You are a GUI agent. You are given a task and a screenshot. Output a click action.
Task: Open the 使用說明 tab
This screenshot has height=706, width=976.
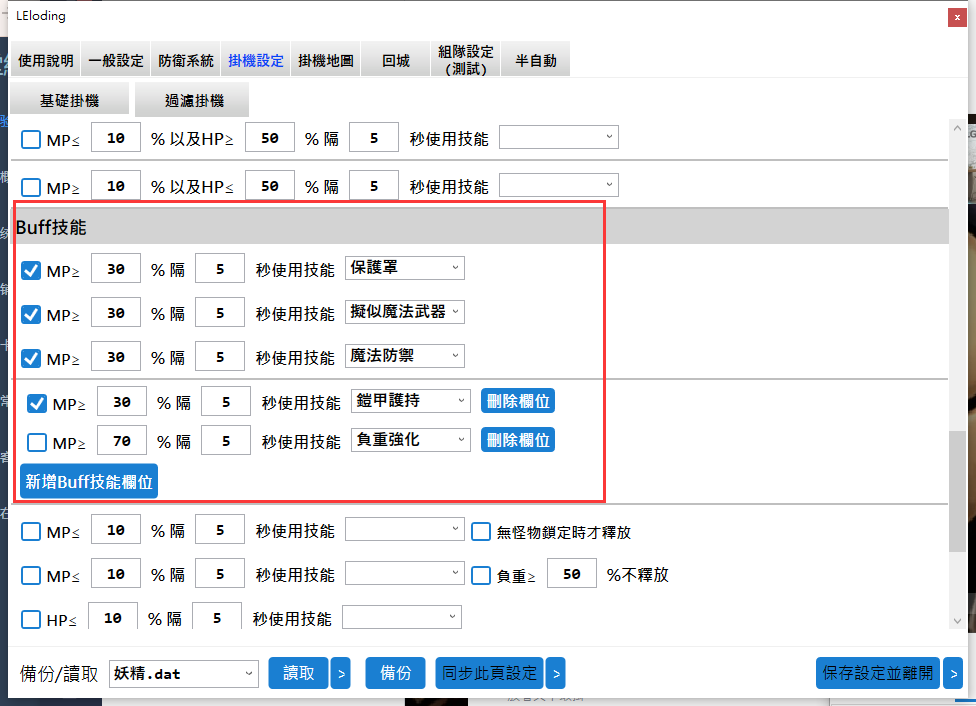[45, 60]
